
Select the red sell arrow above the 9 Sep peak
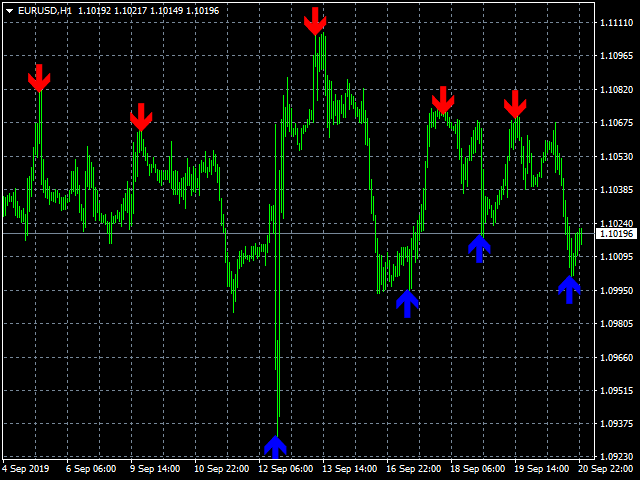pyautogui.click(x=141, y=117)
